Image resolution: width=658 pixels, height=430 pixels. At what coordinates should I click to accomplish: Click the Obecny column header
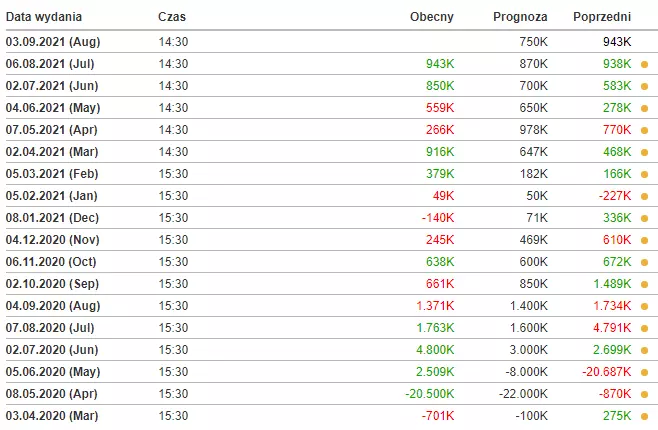[x=431, y=17]
